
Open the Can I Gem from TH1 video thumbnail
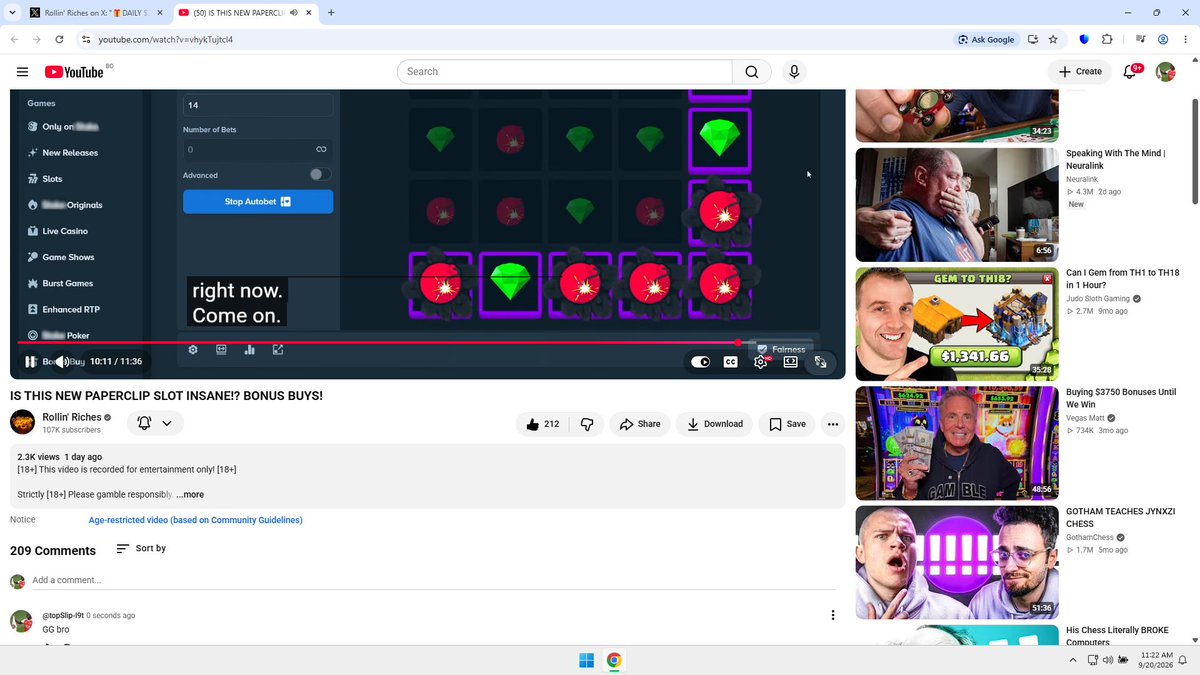point(957,324)
